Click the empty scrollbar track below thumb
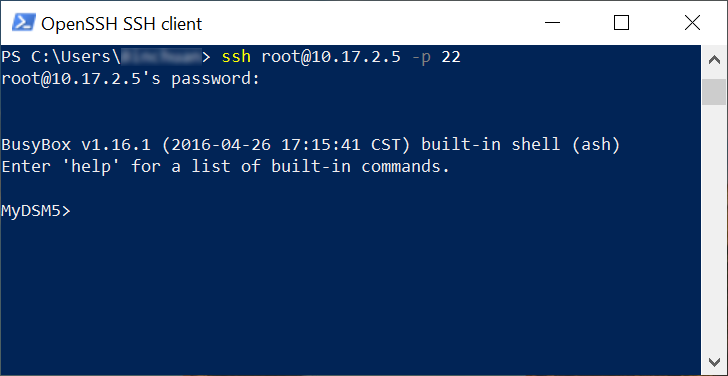Screen dimensions: 728x376 click(714, 226)
